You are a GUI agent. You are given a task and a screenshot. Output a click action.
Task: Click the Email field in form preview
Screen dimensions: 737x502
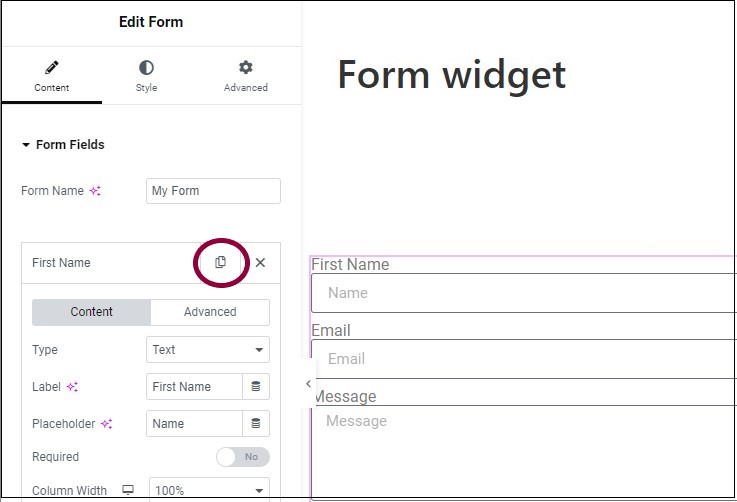coord(524,359)
